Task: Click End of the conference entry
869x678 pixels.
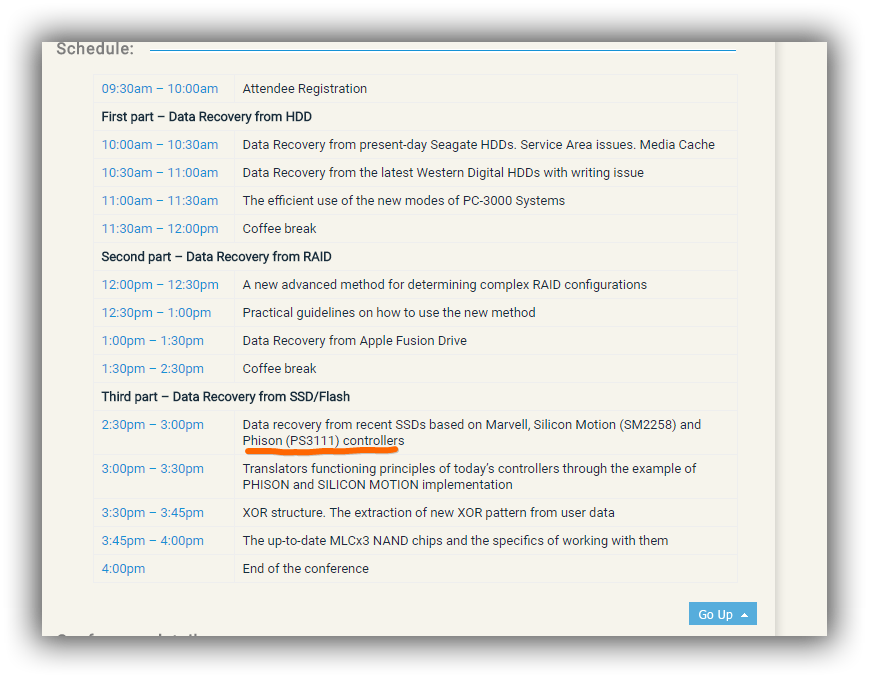Action: pos(305,569)
